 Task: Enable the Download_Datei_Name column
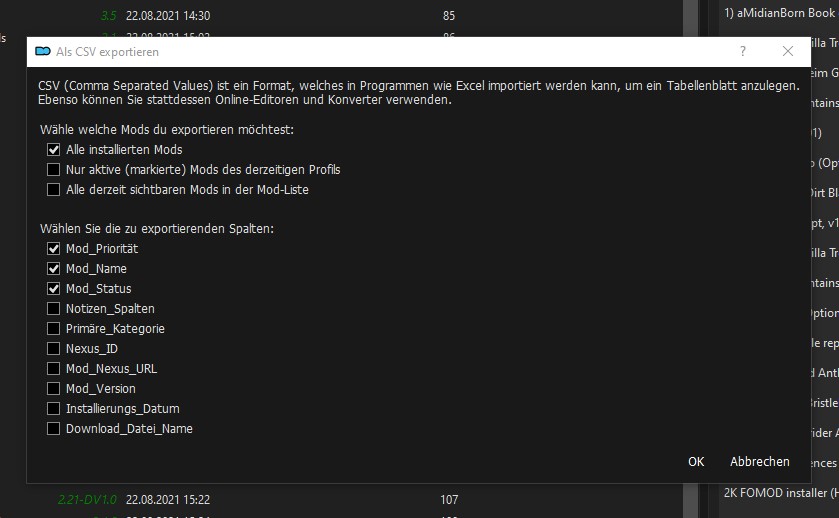54,429
